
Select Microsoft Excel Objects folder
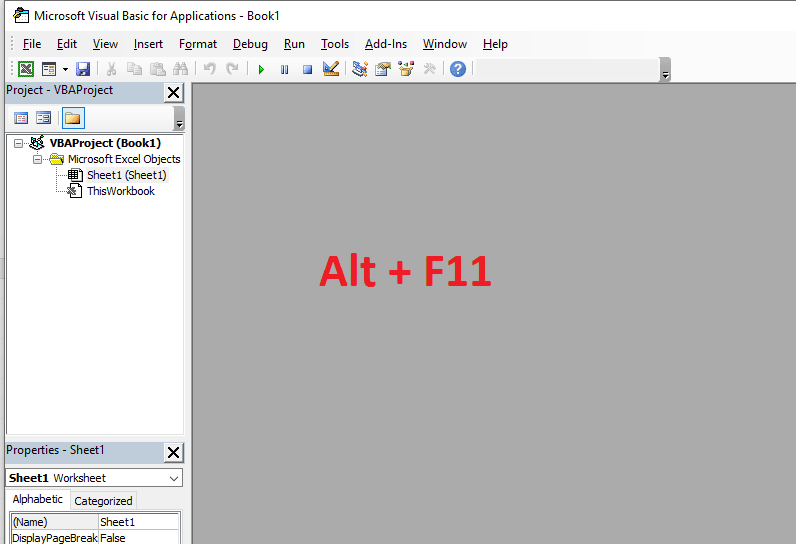tap(124, 159)
